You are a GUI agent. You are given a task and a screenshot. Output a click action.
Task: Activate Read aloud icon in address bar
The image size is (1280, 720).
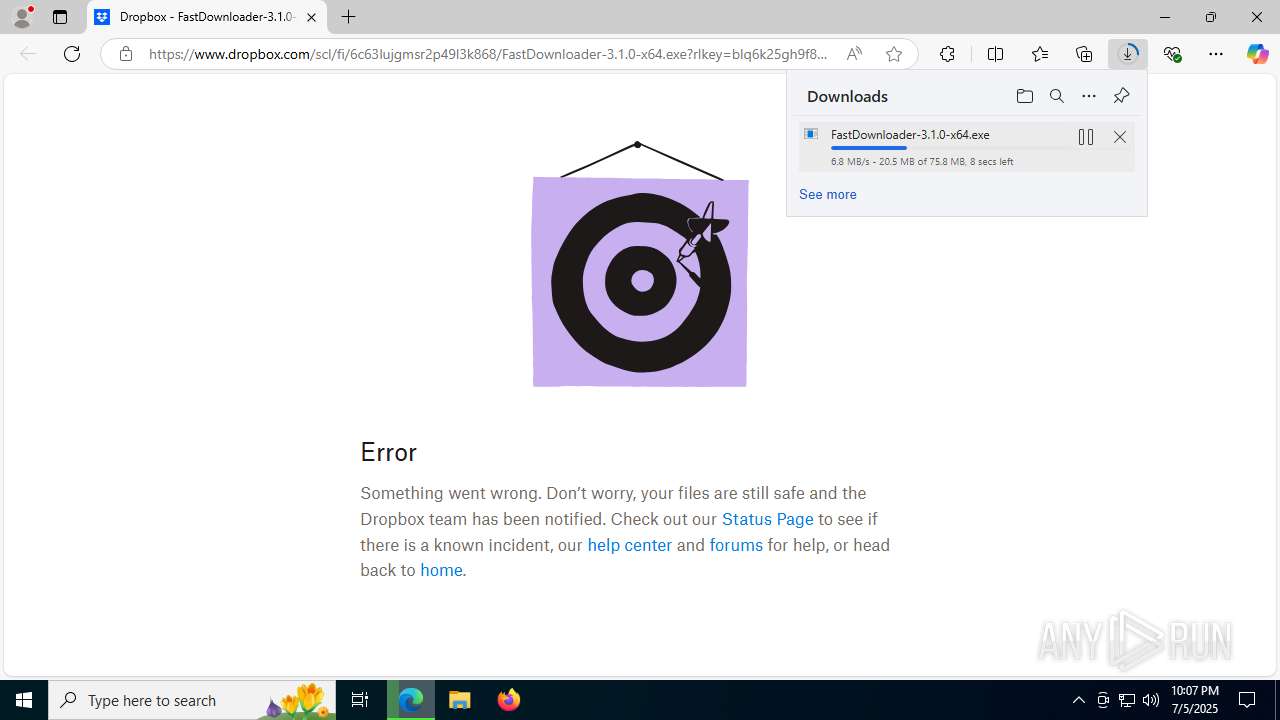854,54
